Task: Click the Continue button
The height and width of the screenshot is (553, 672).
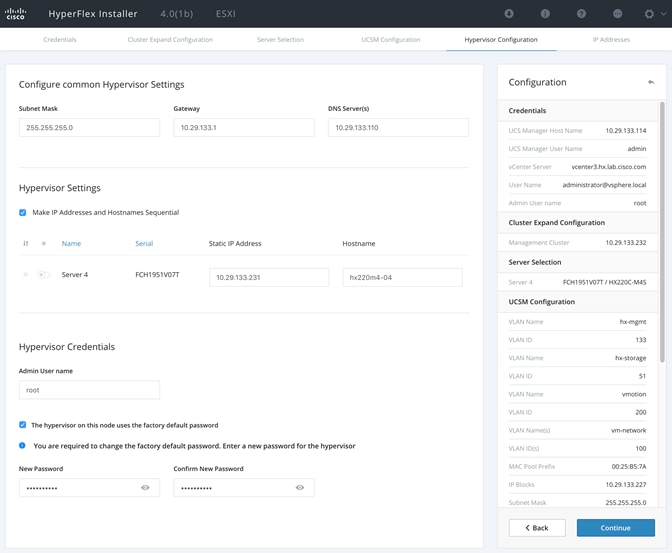Action: (x=615, y=528)
